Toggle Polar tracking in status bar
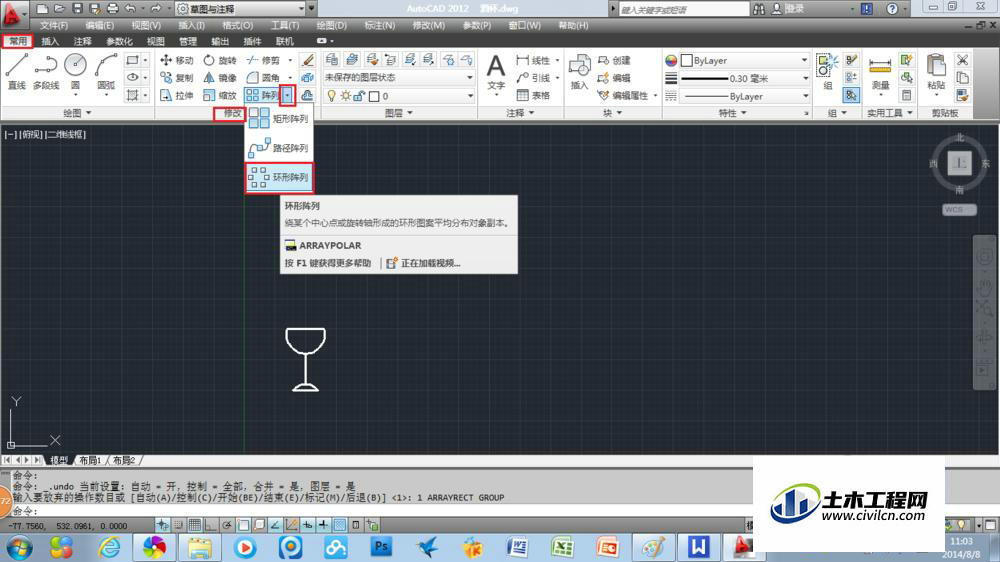Image resolution: width=1000 pixels, height=562 pixels. [x=226, y=525]
